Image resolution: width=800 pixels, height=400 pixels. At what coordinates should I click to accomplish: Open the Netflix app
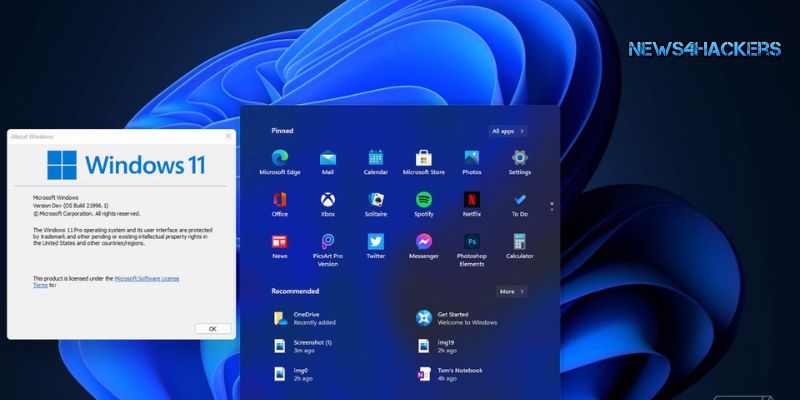(x=471, y=200)
